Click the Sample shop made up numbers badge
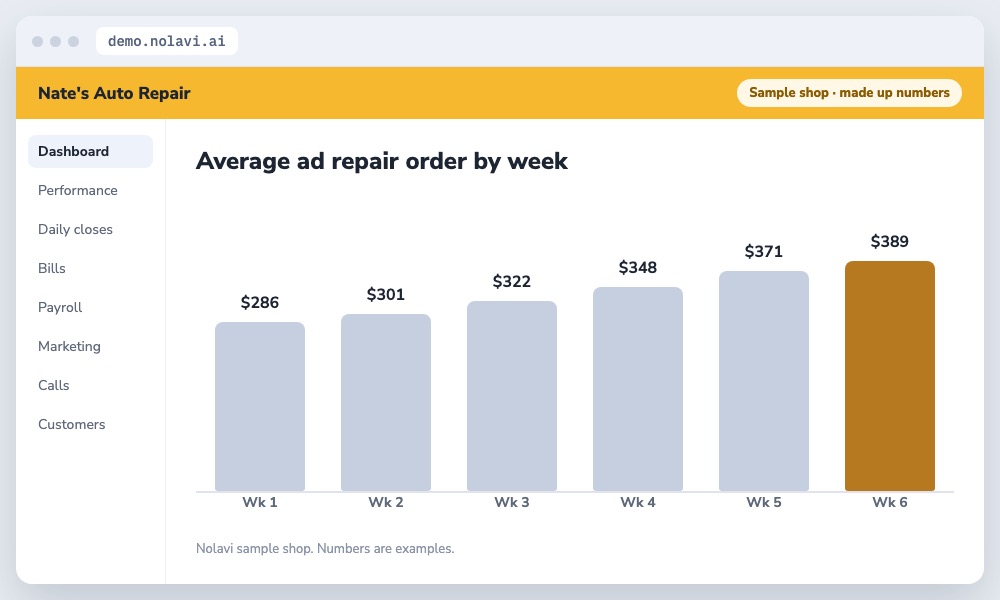The image size is (1000, 600). [849, 92]
